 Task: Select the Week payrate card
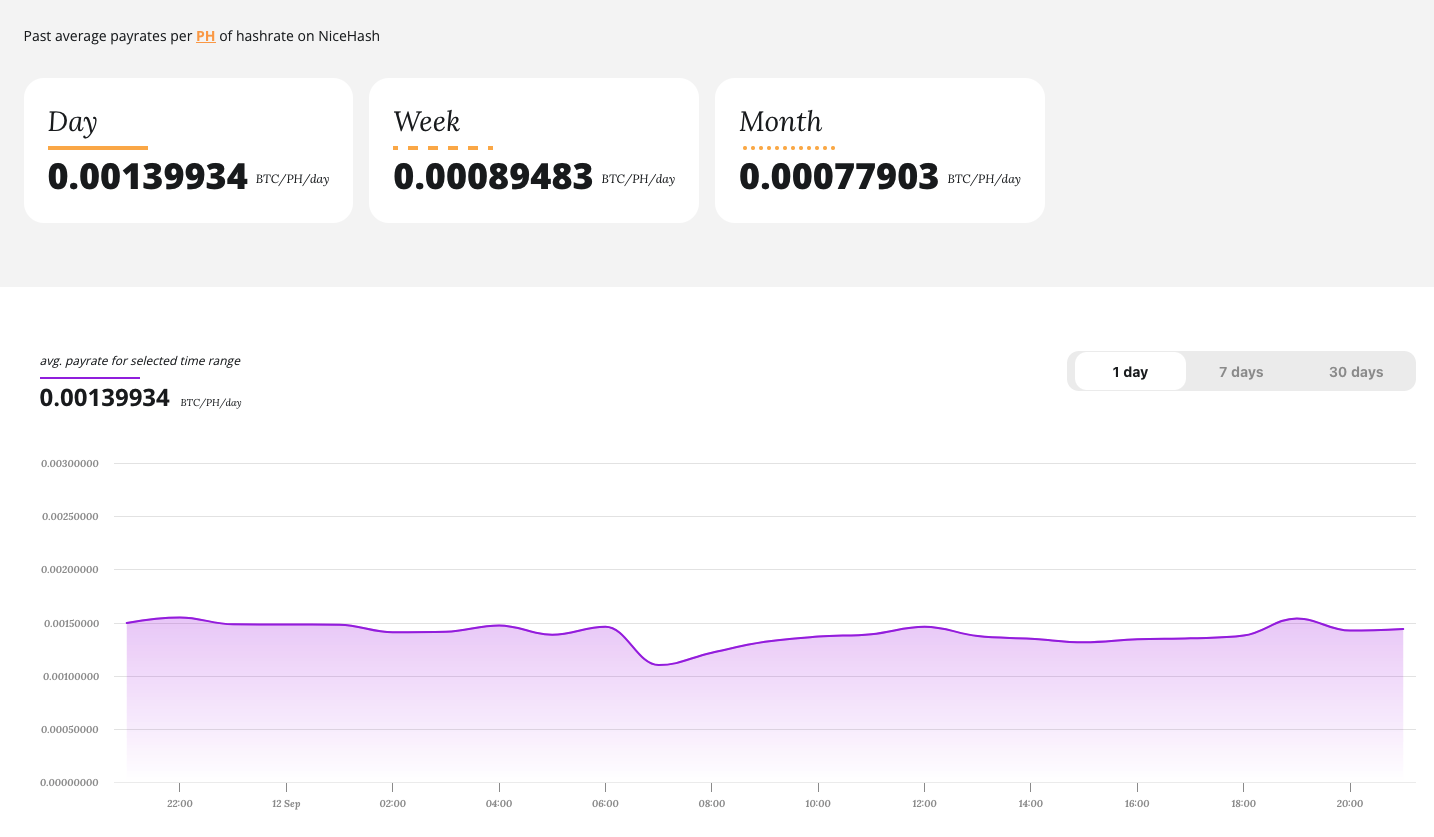coord(533,149)
